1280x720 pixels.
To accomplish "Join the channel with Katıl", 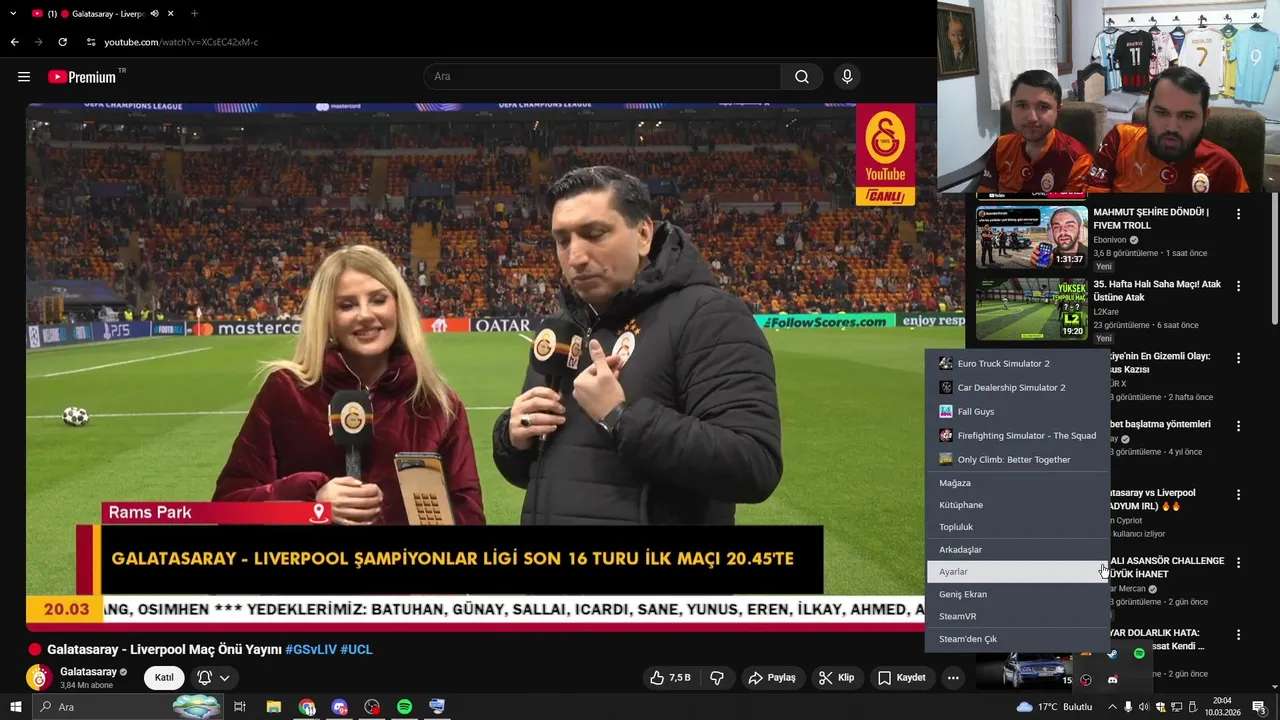I will [164, 678].
